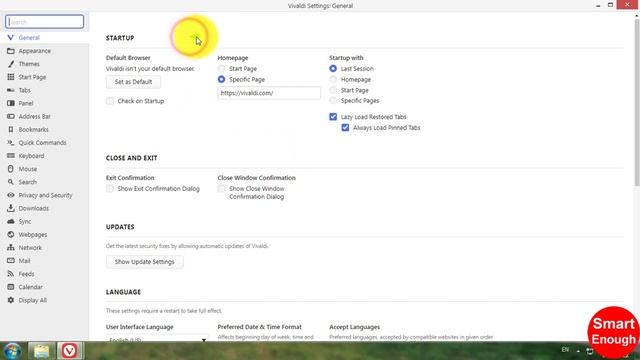The height and width of the screenshot is (360, 640).
Task: Select Last Session startup option
Action: 333,69
